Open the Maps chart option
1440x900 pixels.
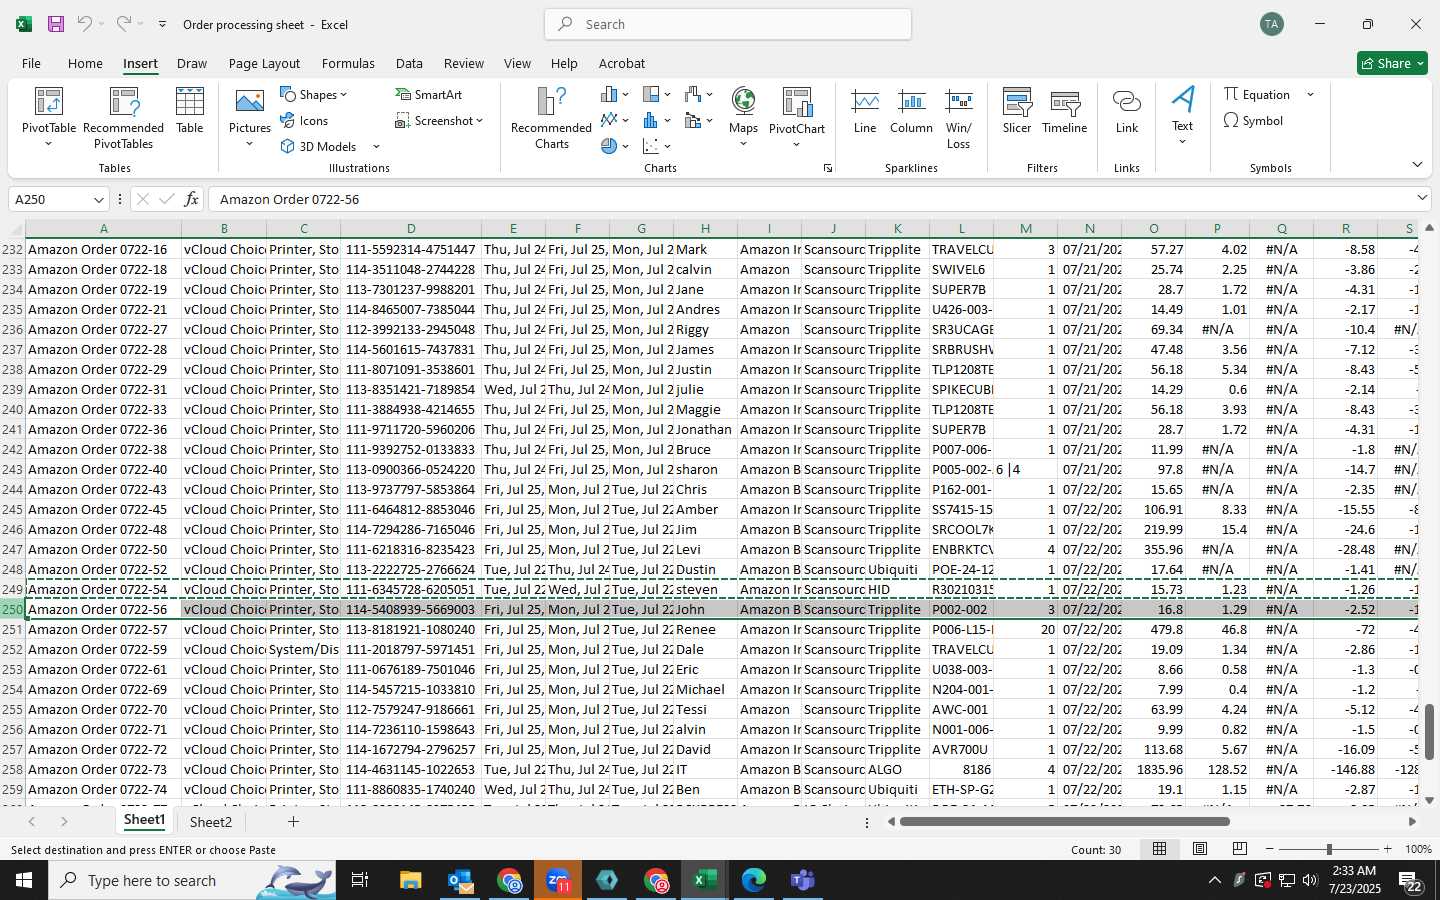(743, 118)
